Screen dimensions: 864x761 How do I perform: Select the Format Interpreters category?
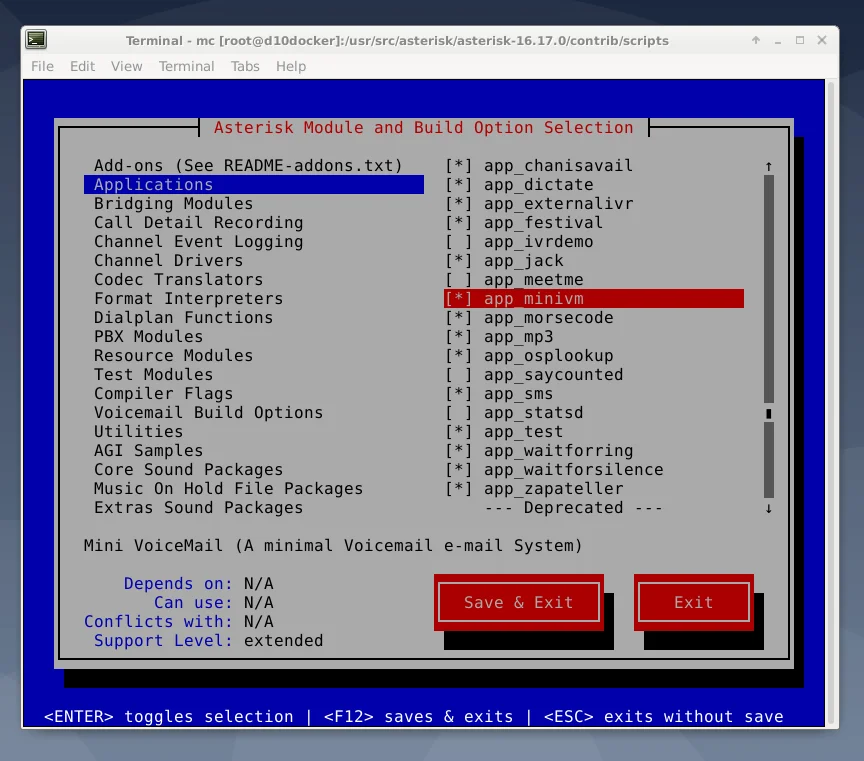point(188,299)
